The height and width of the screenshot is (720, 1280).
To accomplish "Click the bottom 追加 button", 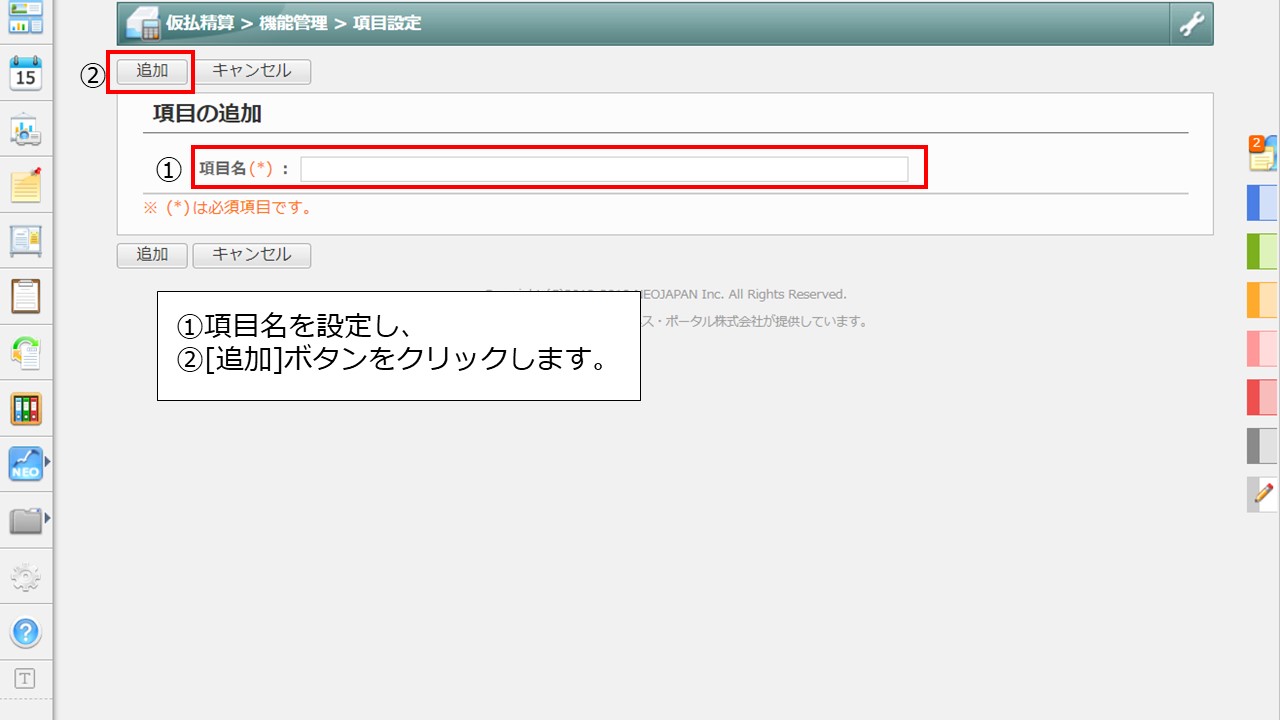I will point(152,255).
